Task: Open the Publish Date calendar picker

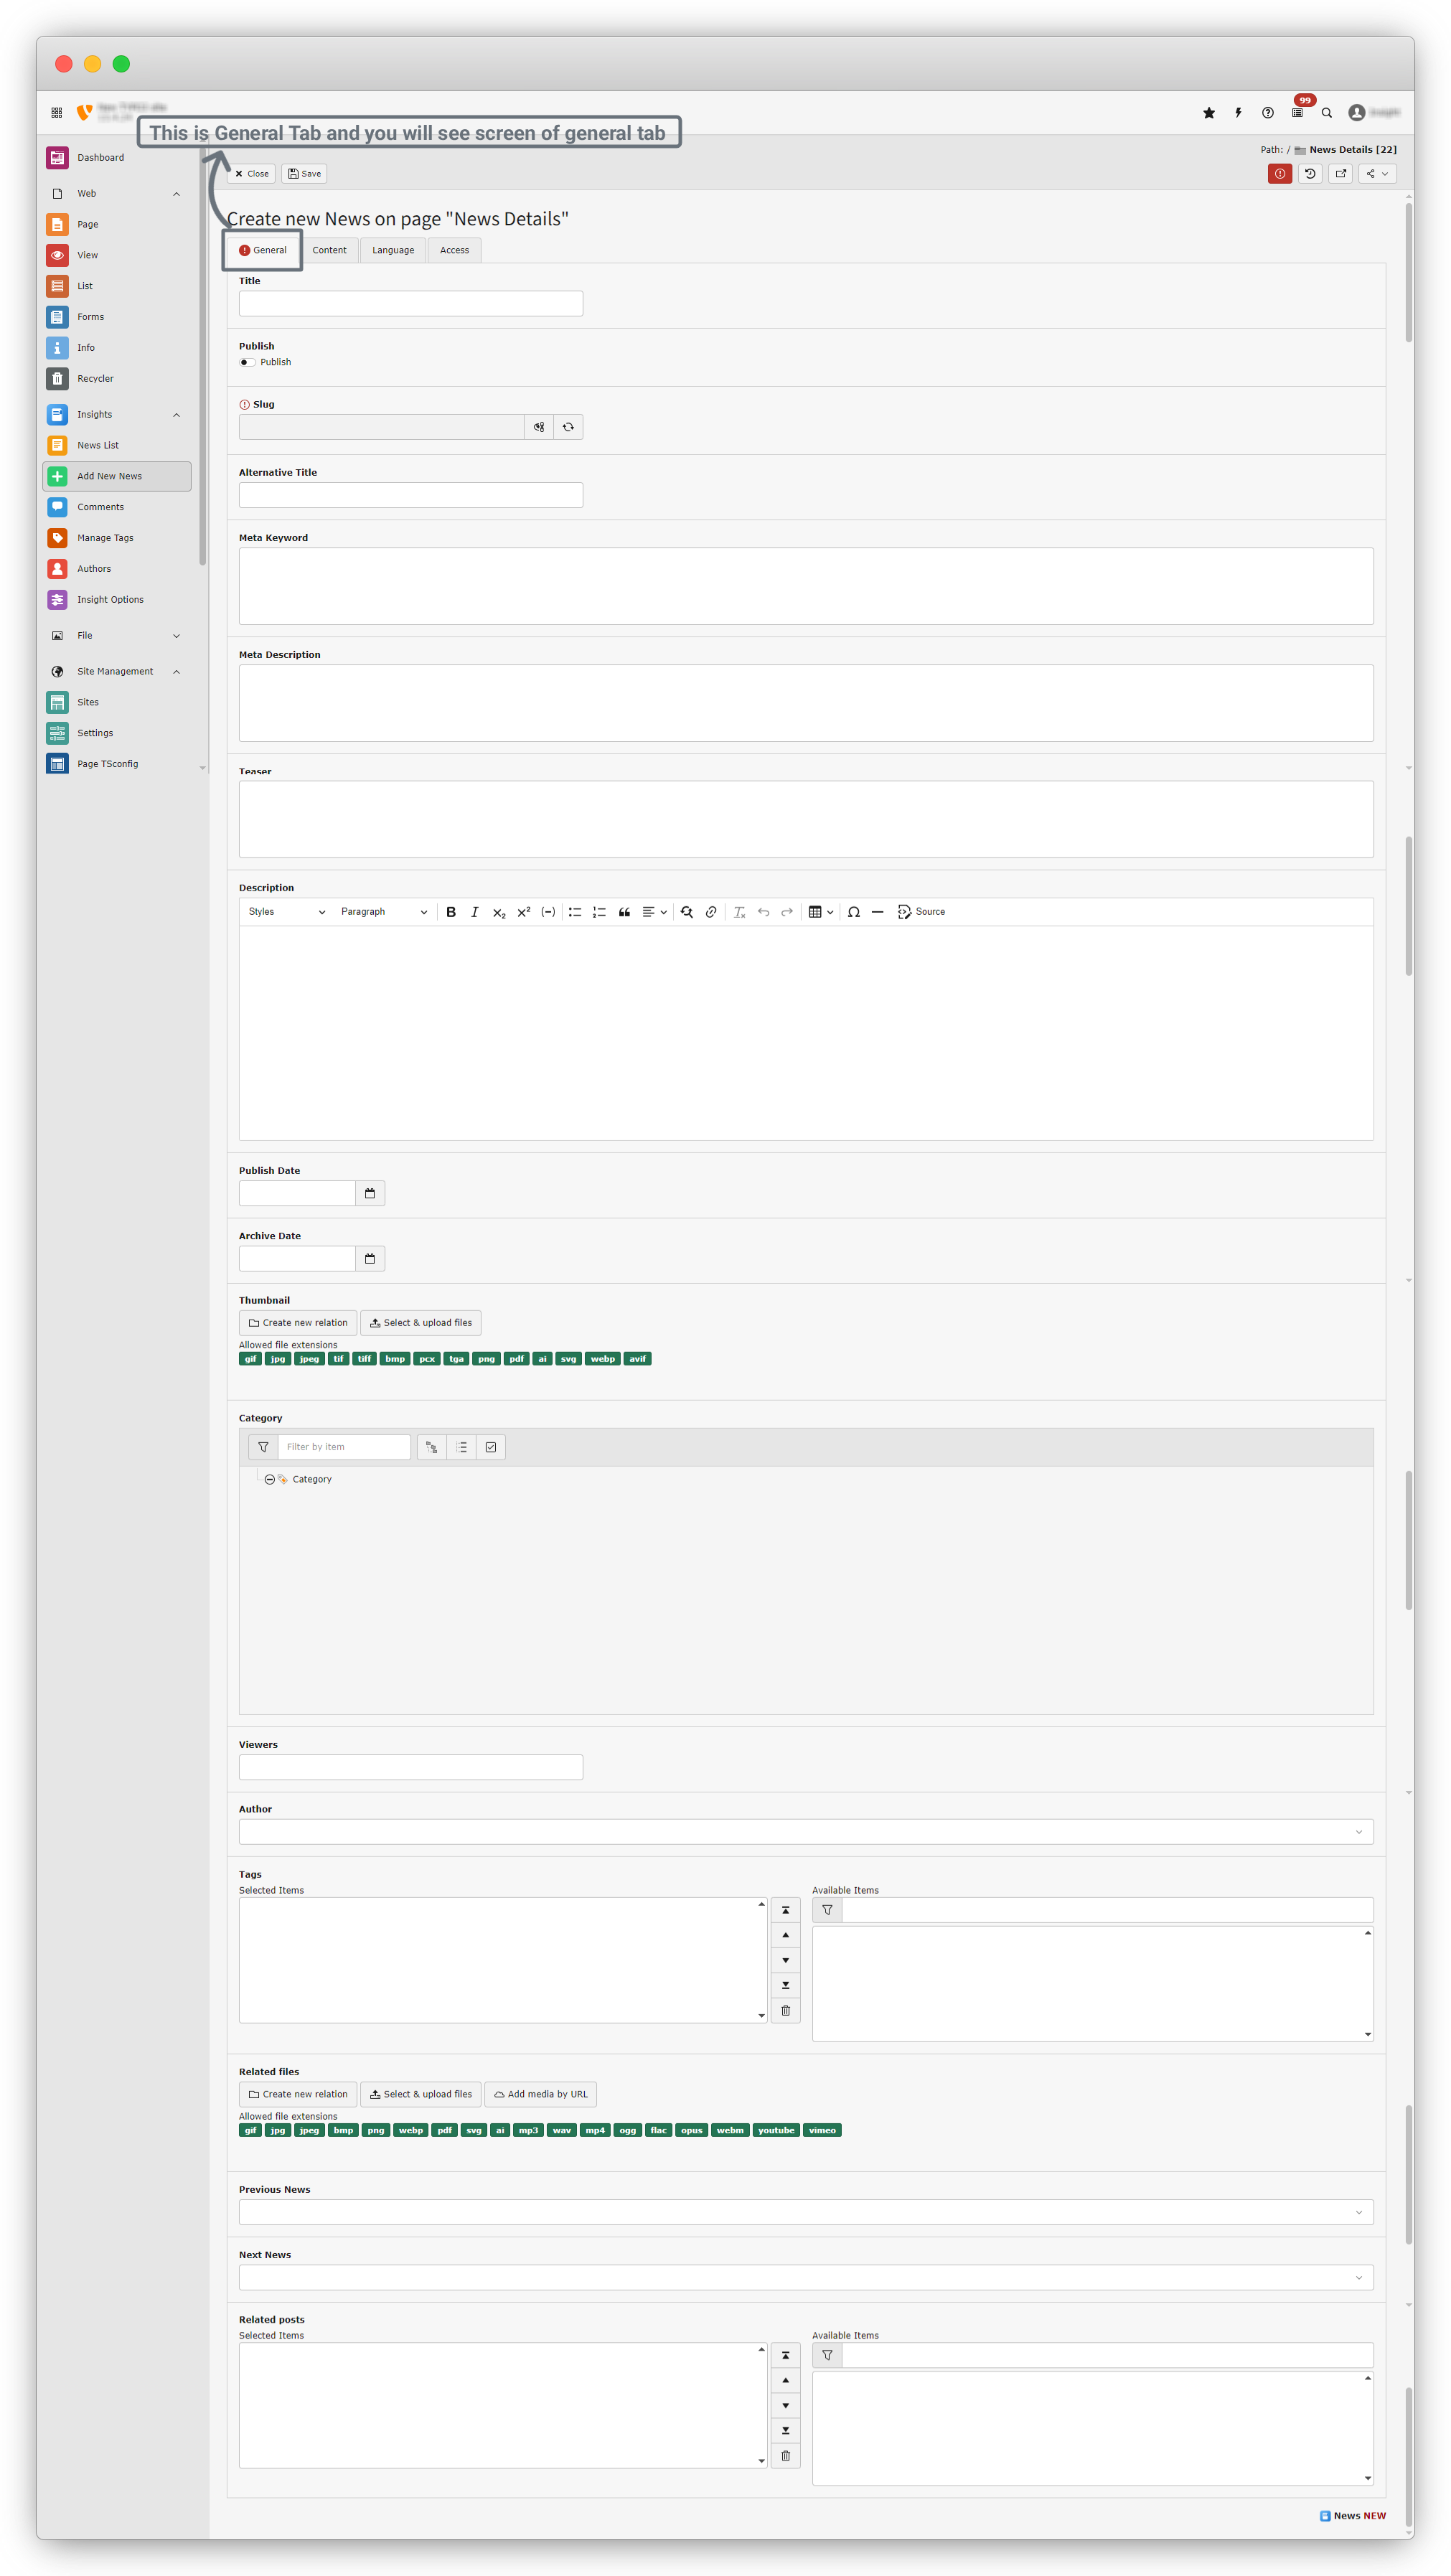Action: [370, 1193]
